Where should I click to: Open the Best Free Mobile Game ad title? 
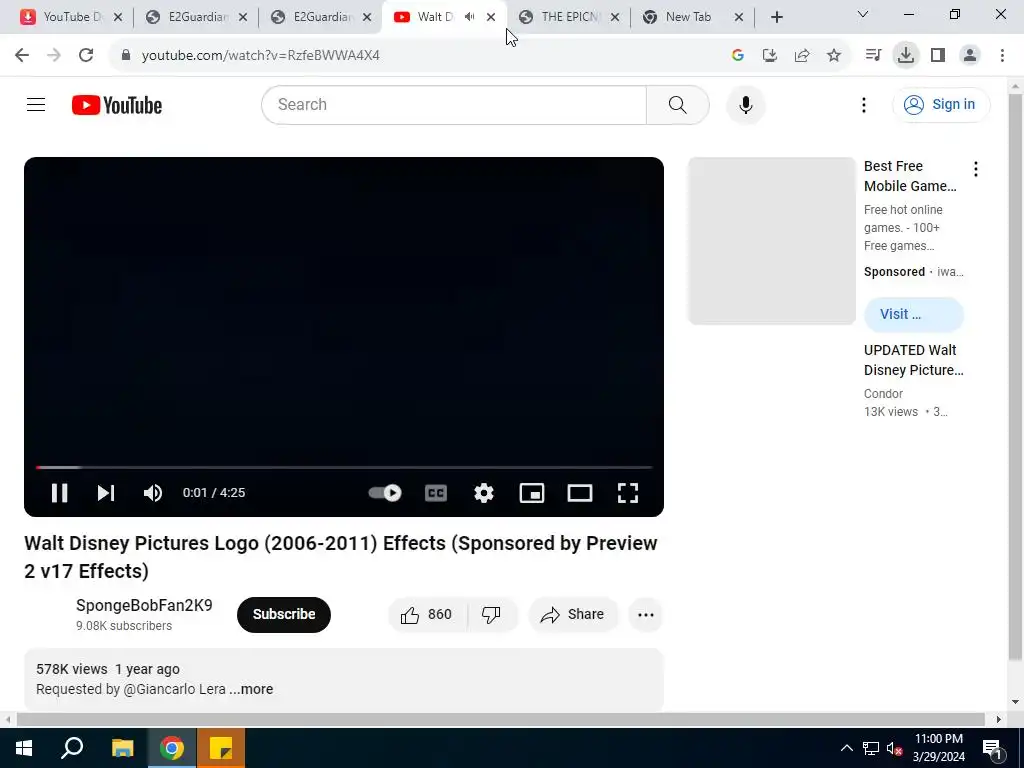pos(910,176)
